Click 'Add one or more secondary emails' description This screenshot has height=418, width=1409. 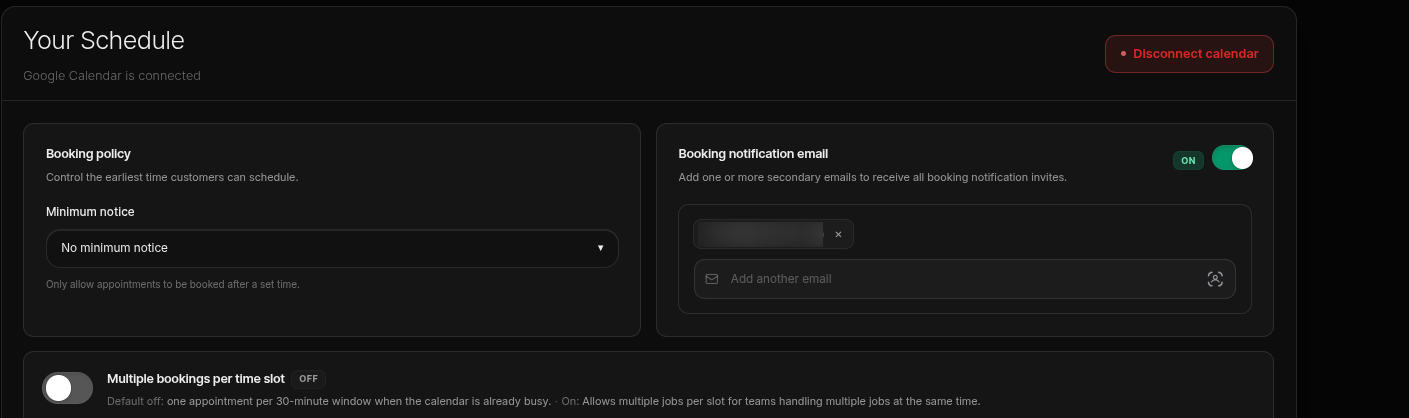point(872,177)
